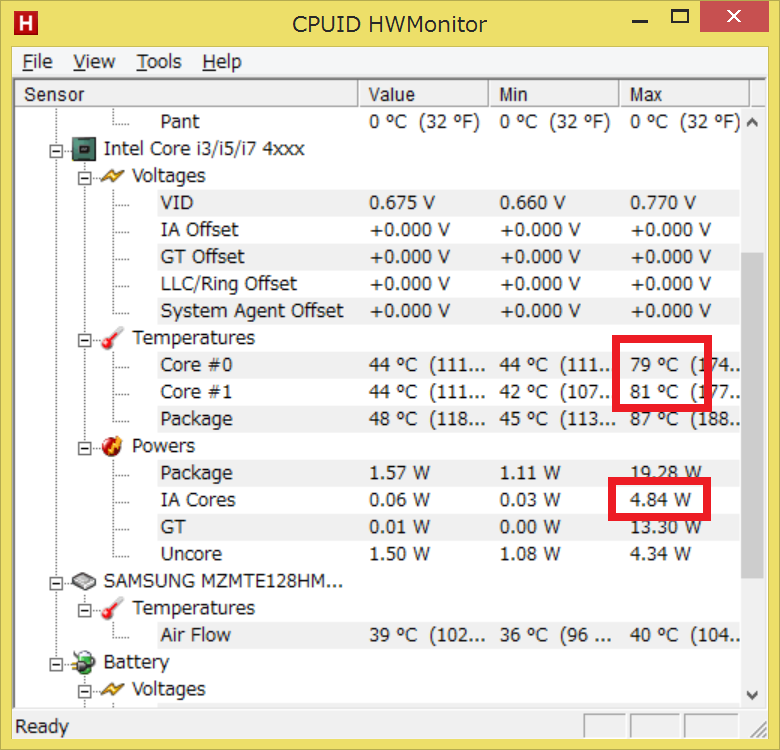Collapse the SAMSUNG MZMTE128HM node
The height and width of the screenshot is (750, 780).
[x=56, y=583]
